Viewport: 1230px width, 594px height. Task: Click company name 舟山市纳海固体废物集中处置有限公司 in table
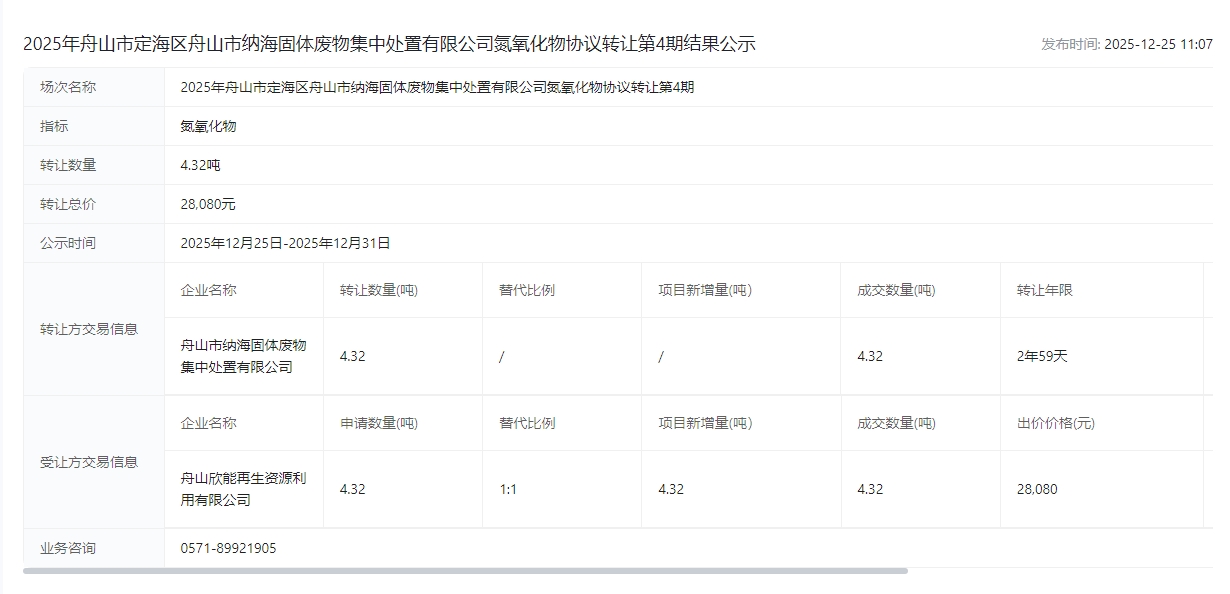243,356
